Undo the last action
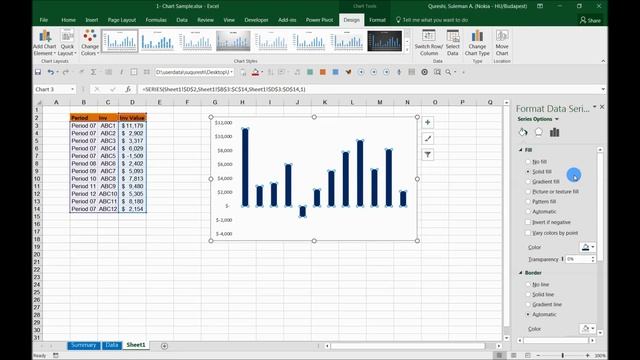640x360 pixels. coord(51,72)
